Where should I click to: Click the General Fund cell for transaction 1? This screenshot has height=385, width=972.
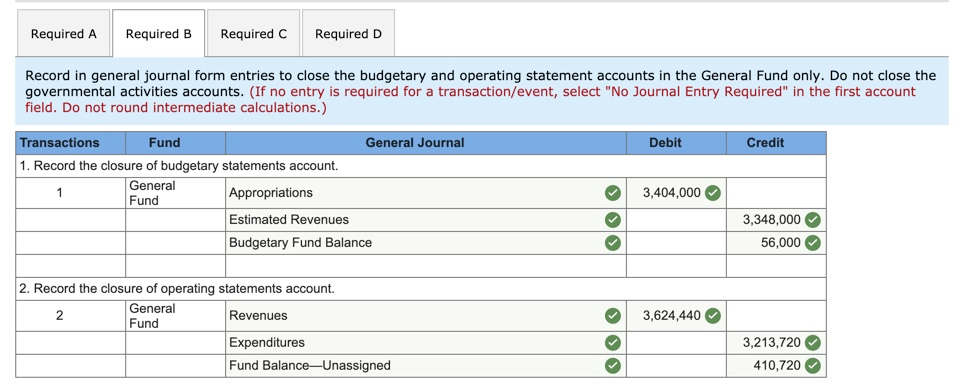click(x=175, y=193)
